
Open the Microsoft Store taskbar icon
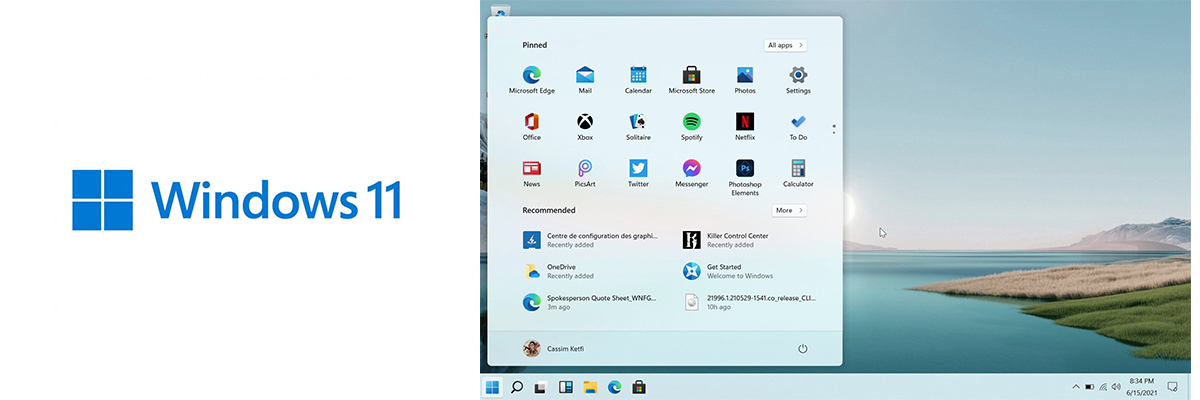[639, 387]
